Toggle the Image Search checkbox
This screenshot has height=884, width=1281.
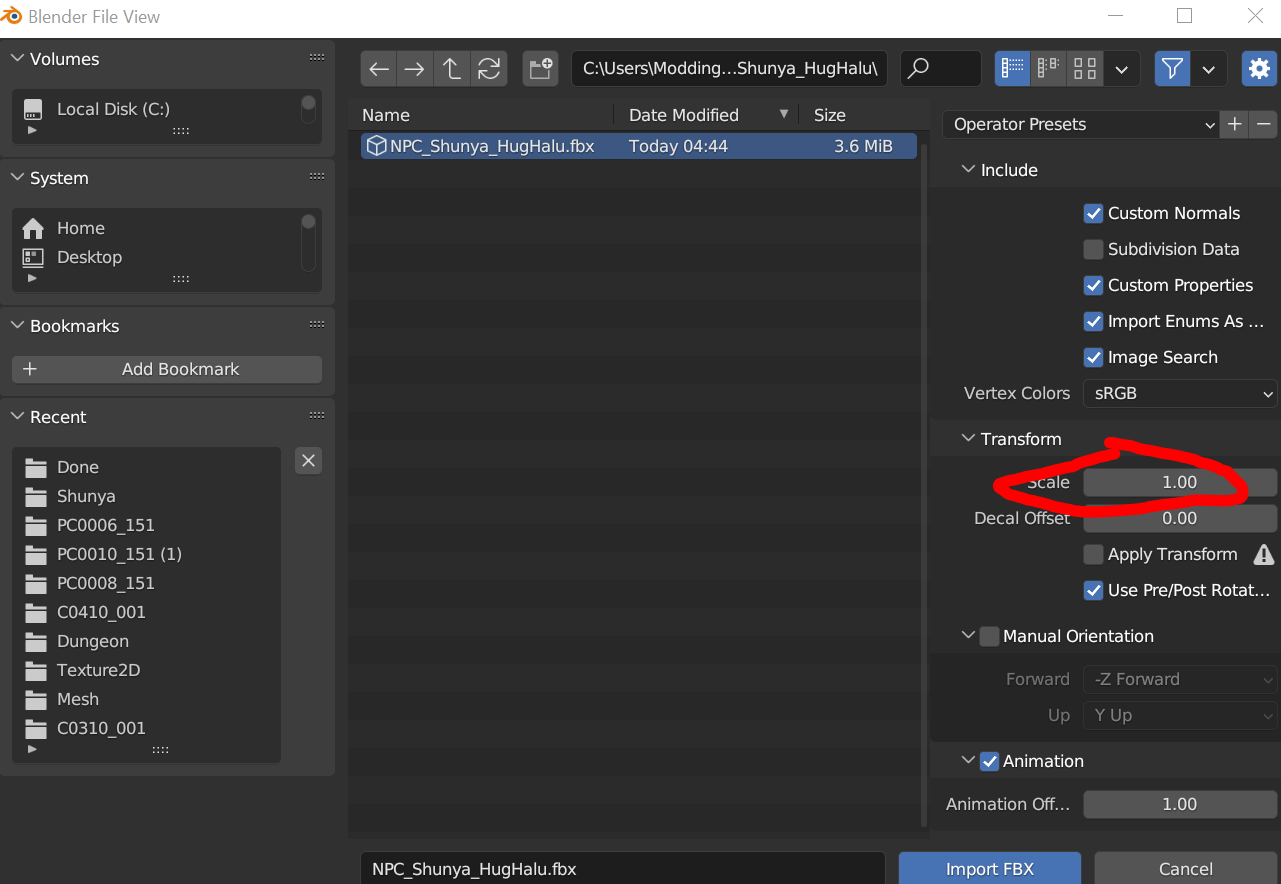click(x=1093, y=357)
